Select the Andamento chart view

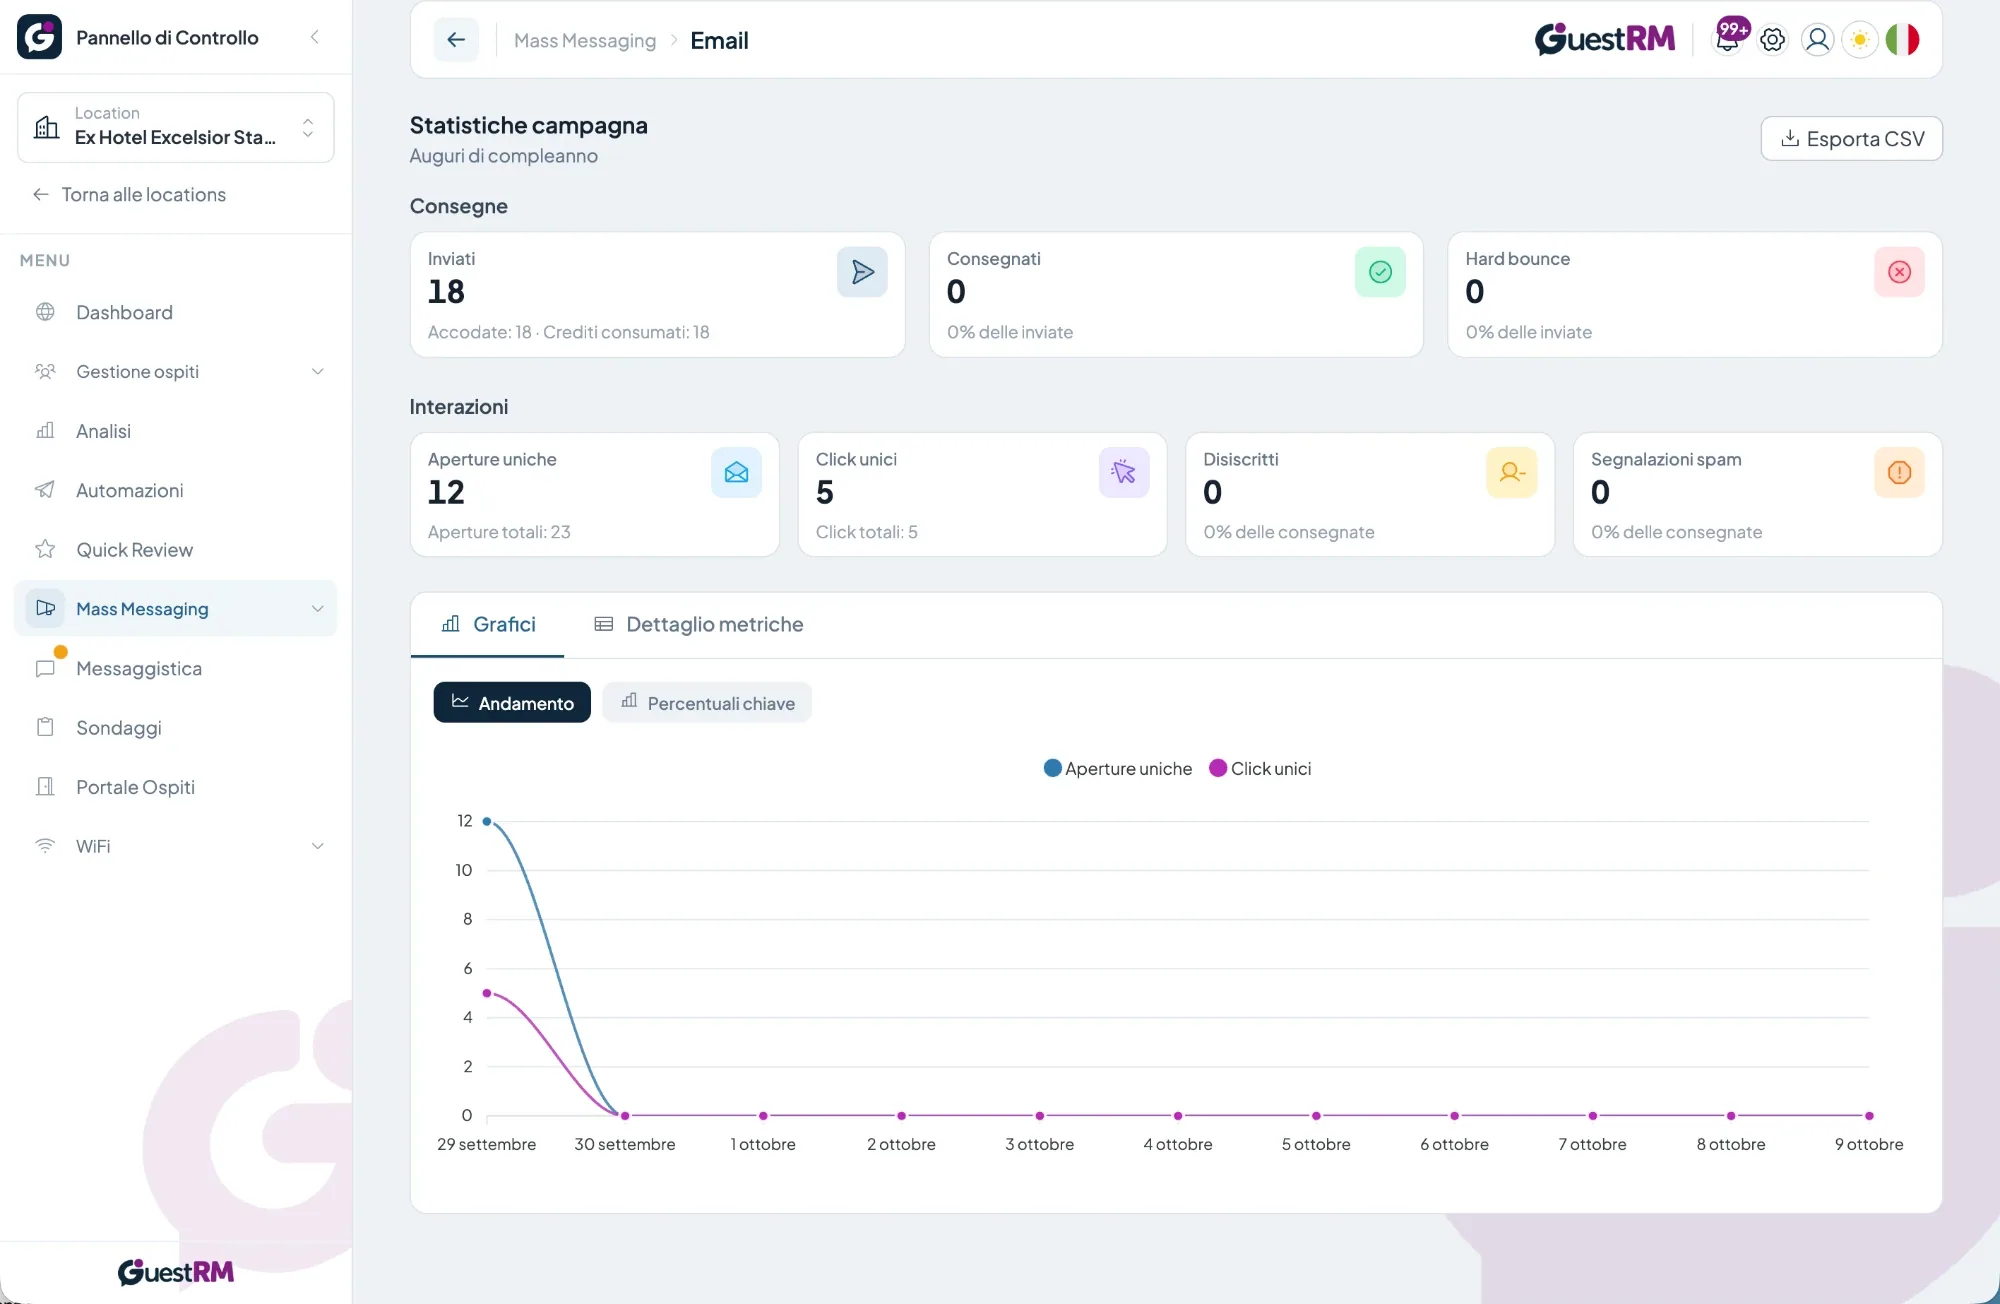[512, 703]
